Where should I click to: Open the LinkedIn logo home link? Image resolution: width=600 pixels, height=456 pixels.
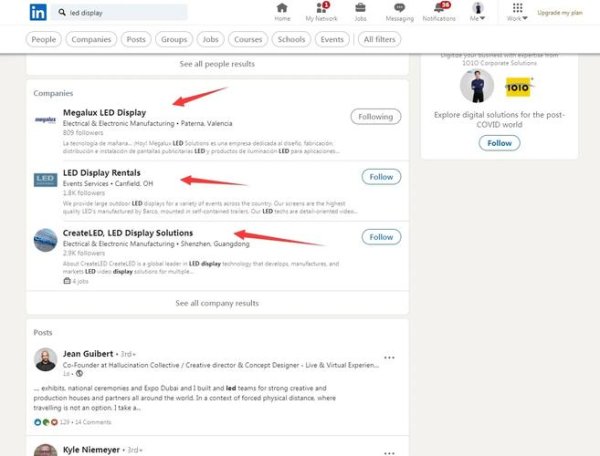[38, 12]
